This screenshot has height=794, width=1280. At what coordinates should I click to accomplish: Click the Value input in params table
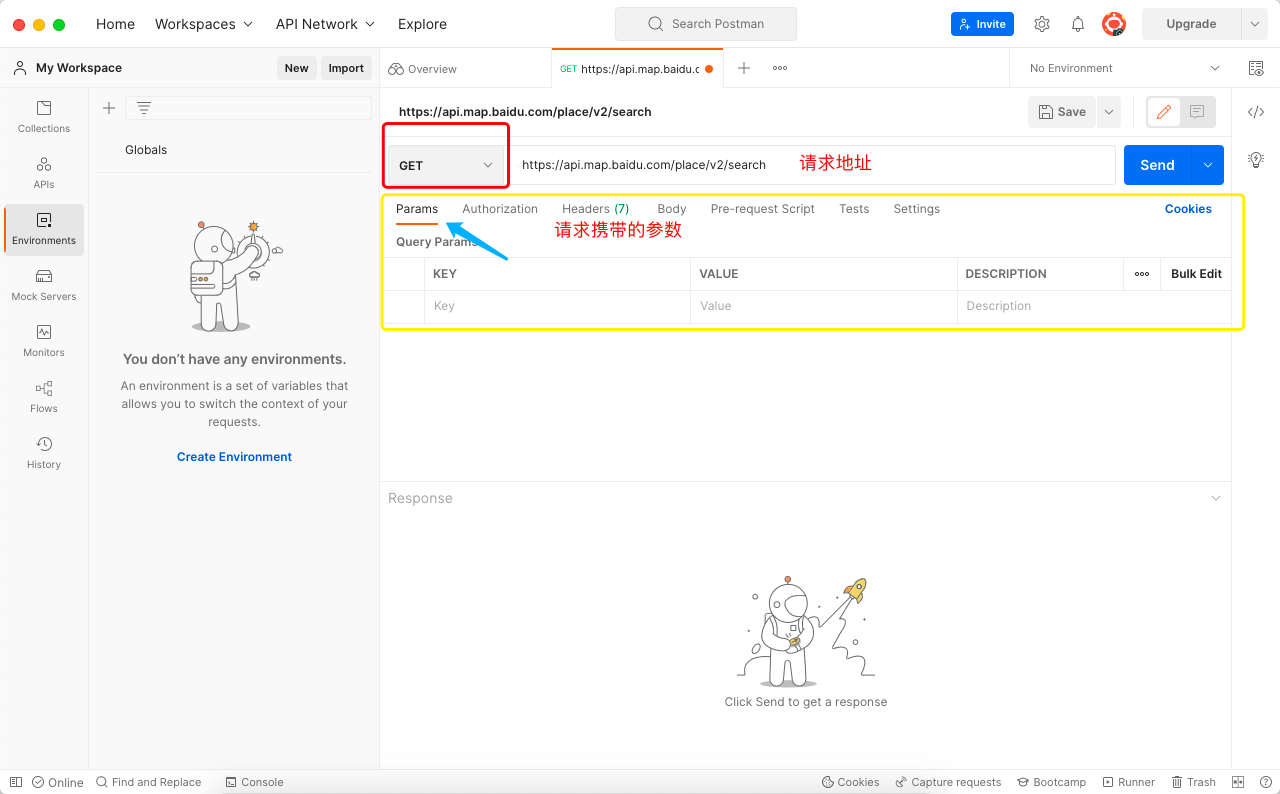[x=824, y=306]
